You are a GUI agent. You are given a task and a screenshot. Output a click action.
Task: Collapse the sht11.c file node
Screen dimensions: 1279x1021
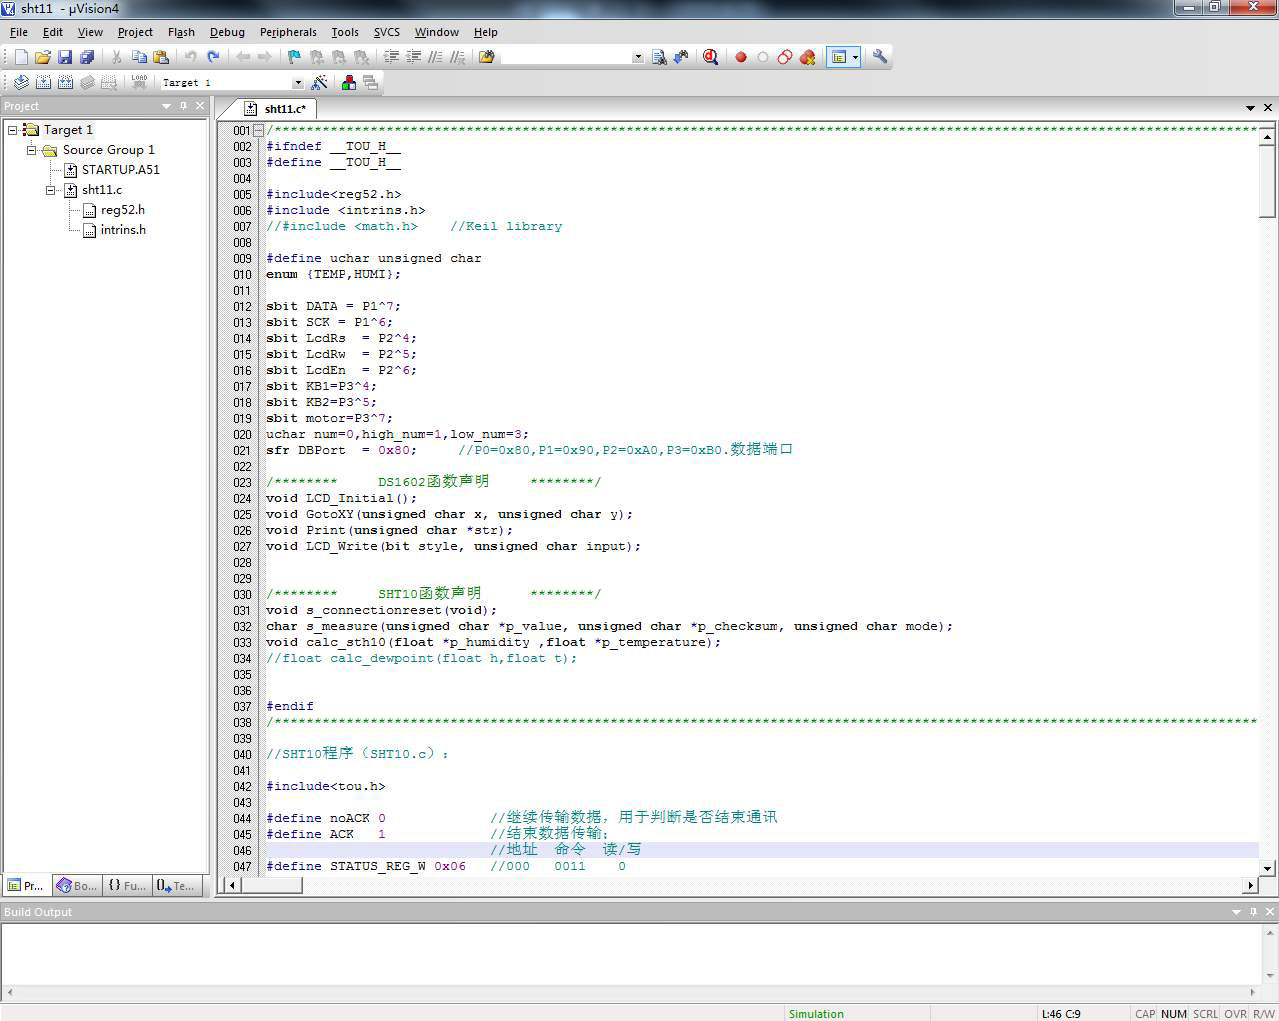[x=51, y=190]
